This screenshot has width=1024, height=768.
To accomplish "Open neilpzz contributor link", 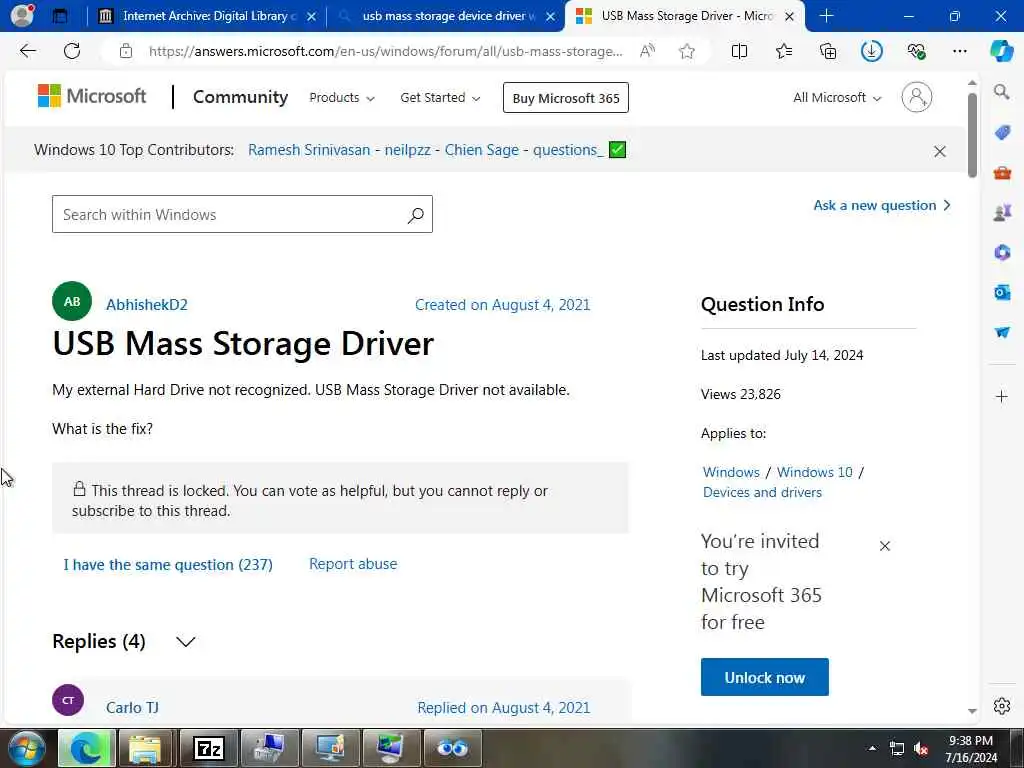I will [x=408, y=150].
